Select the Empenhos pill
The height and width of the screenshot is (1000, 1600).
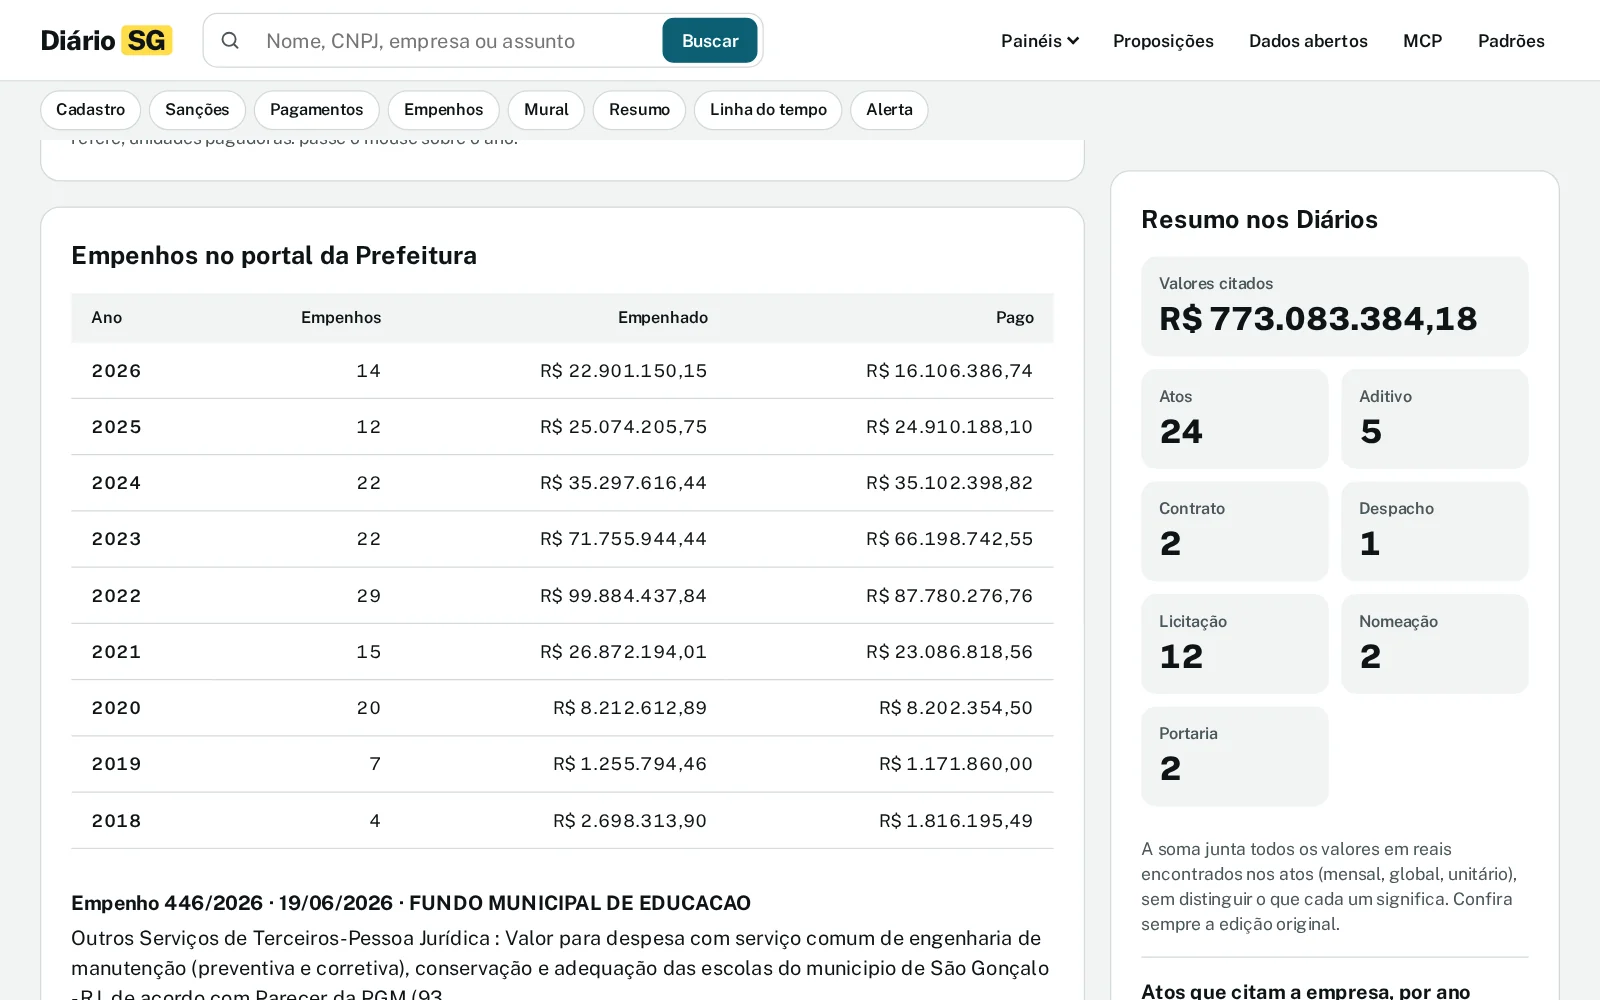[x=444, y=110]
